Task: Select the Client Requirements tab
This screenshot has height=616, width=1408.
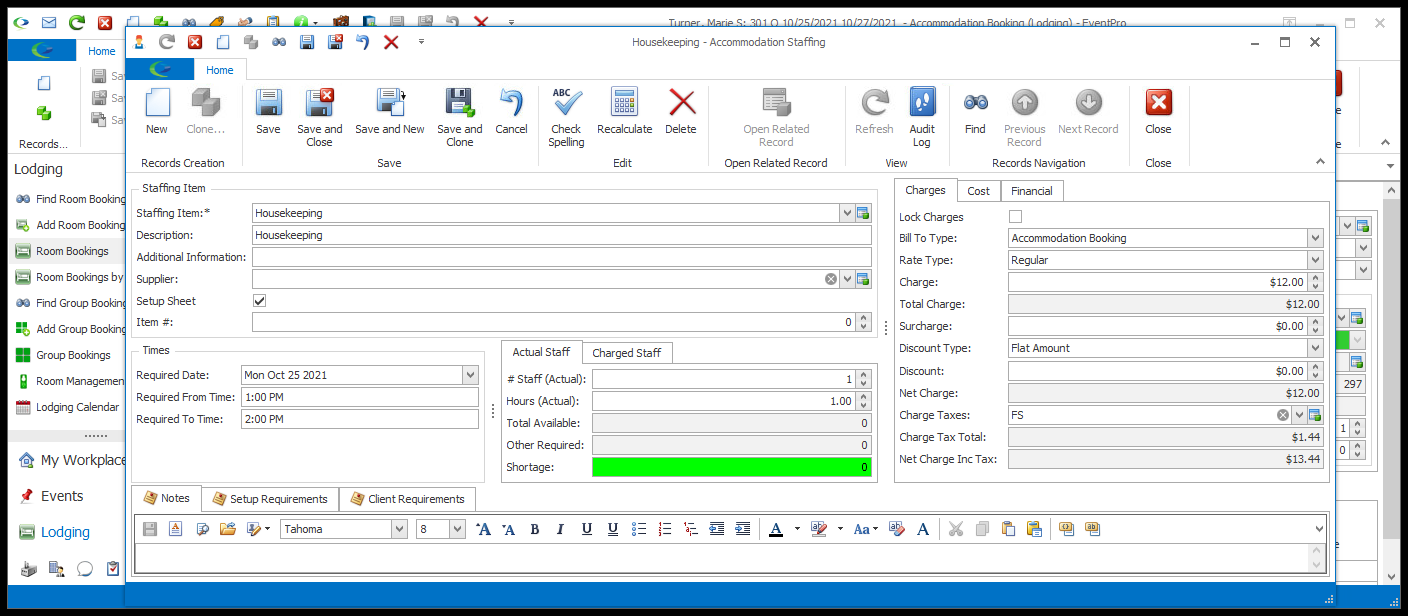Action: (x=407, y=499)
